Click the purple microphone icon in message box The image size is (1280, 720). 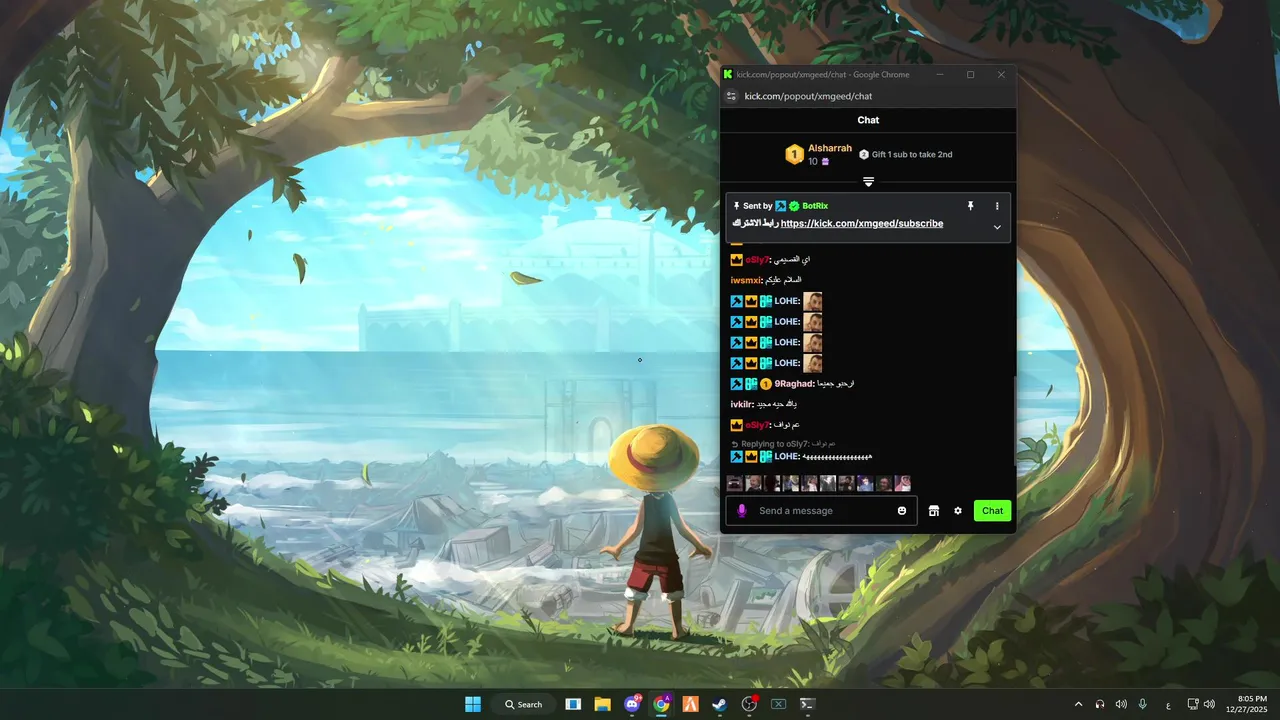pyautogui.click(x=741, y=511)
